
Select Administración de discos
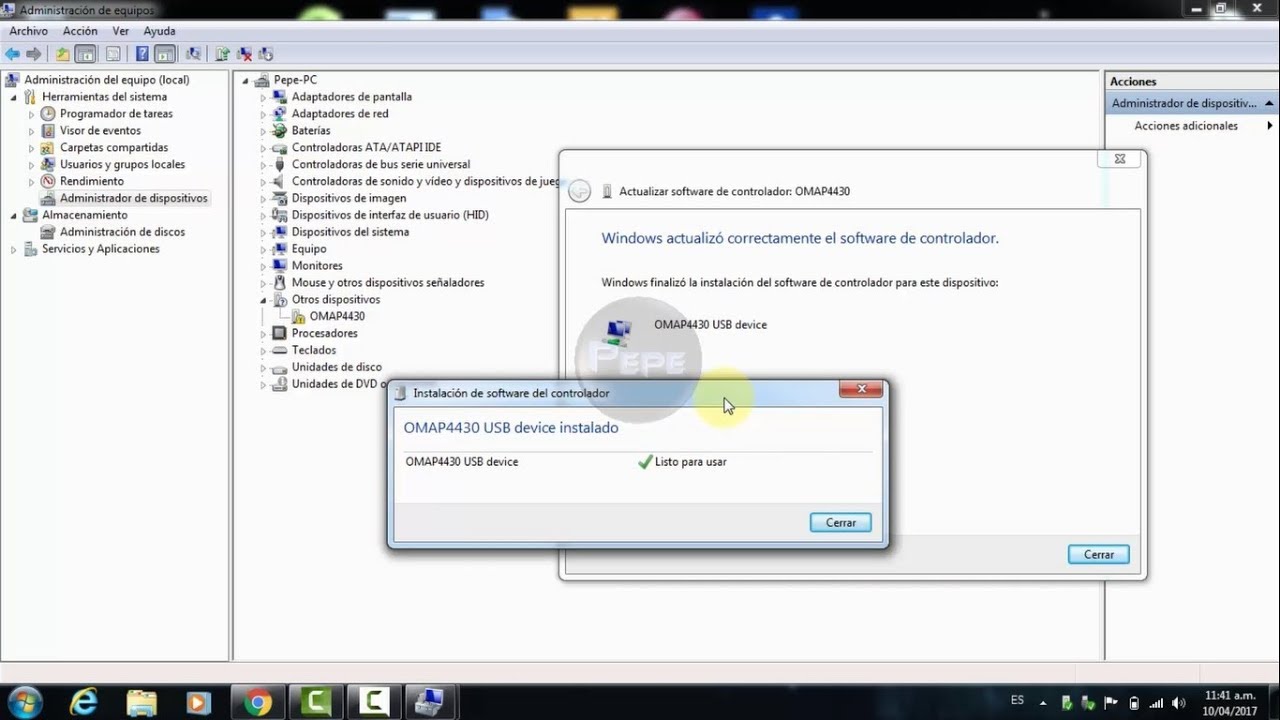pyautogui.click(x=122, y=232)
